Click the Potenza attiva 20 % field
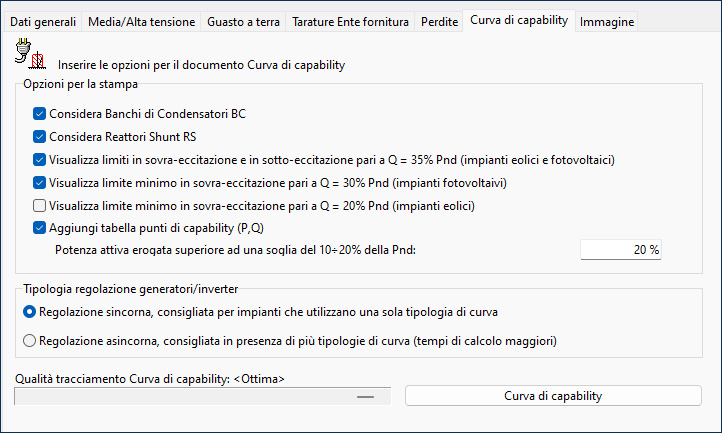 tap(621, 250)
